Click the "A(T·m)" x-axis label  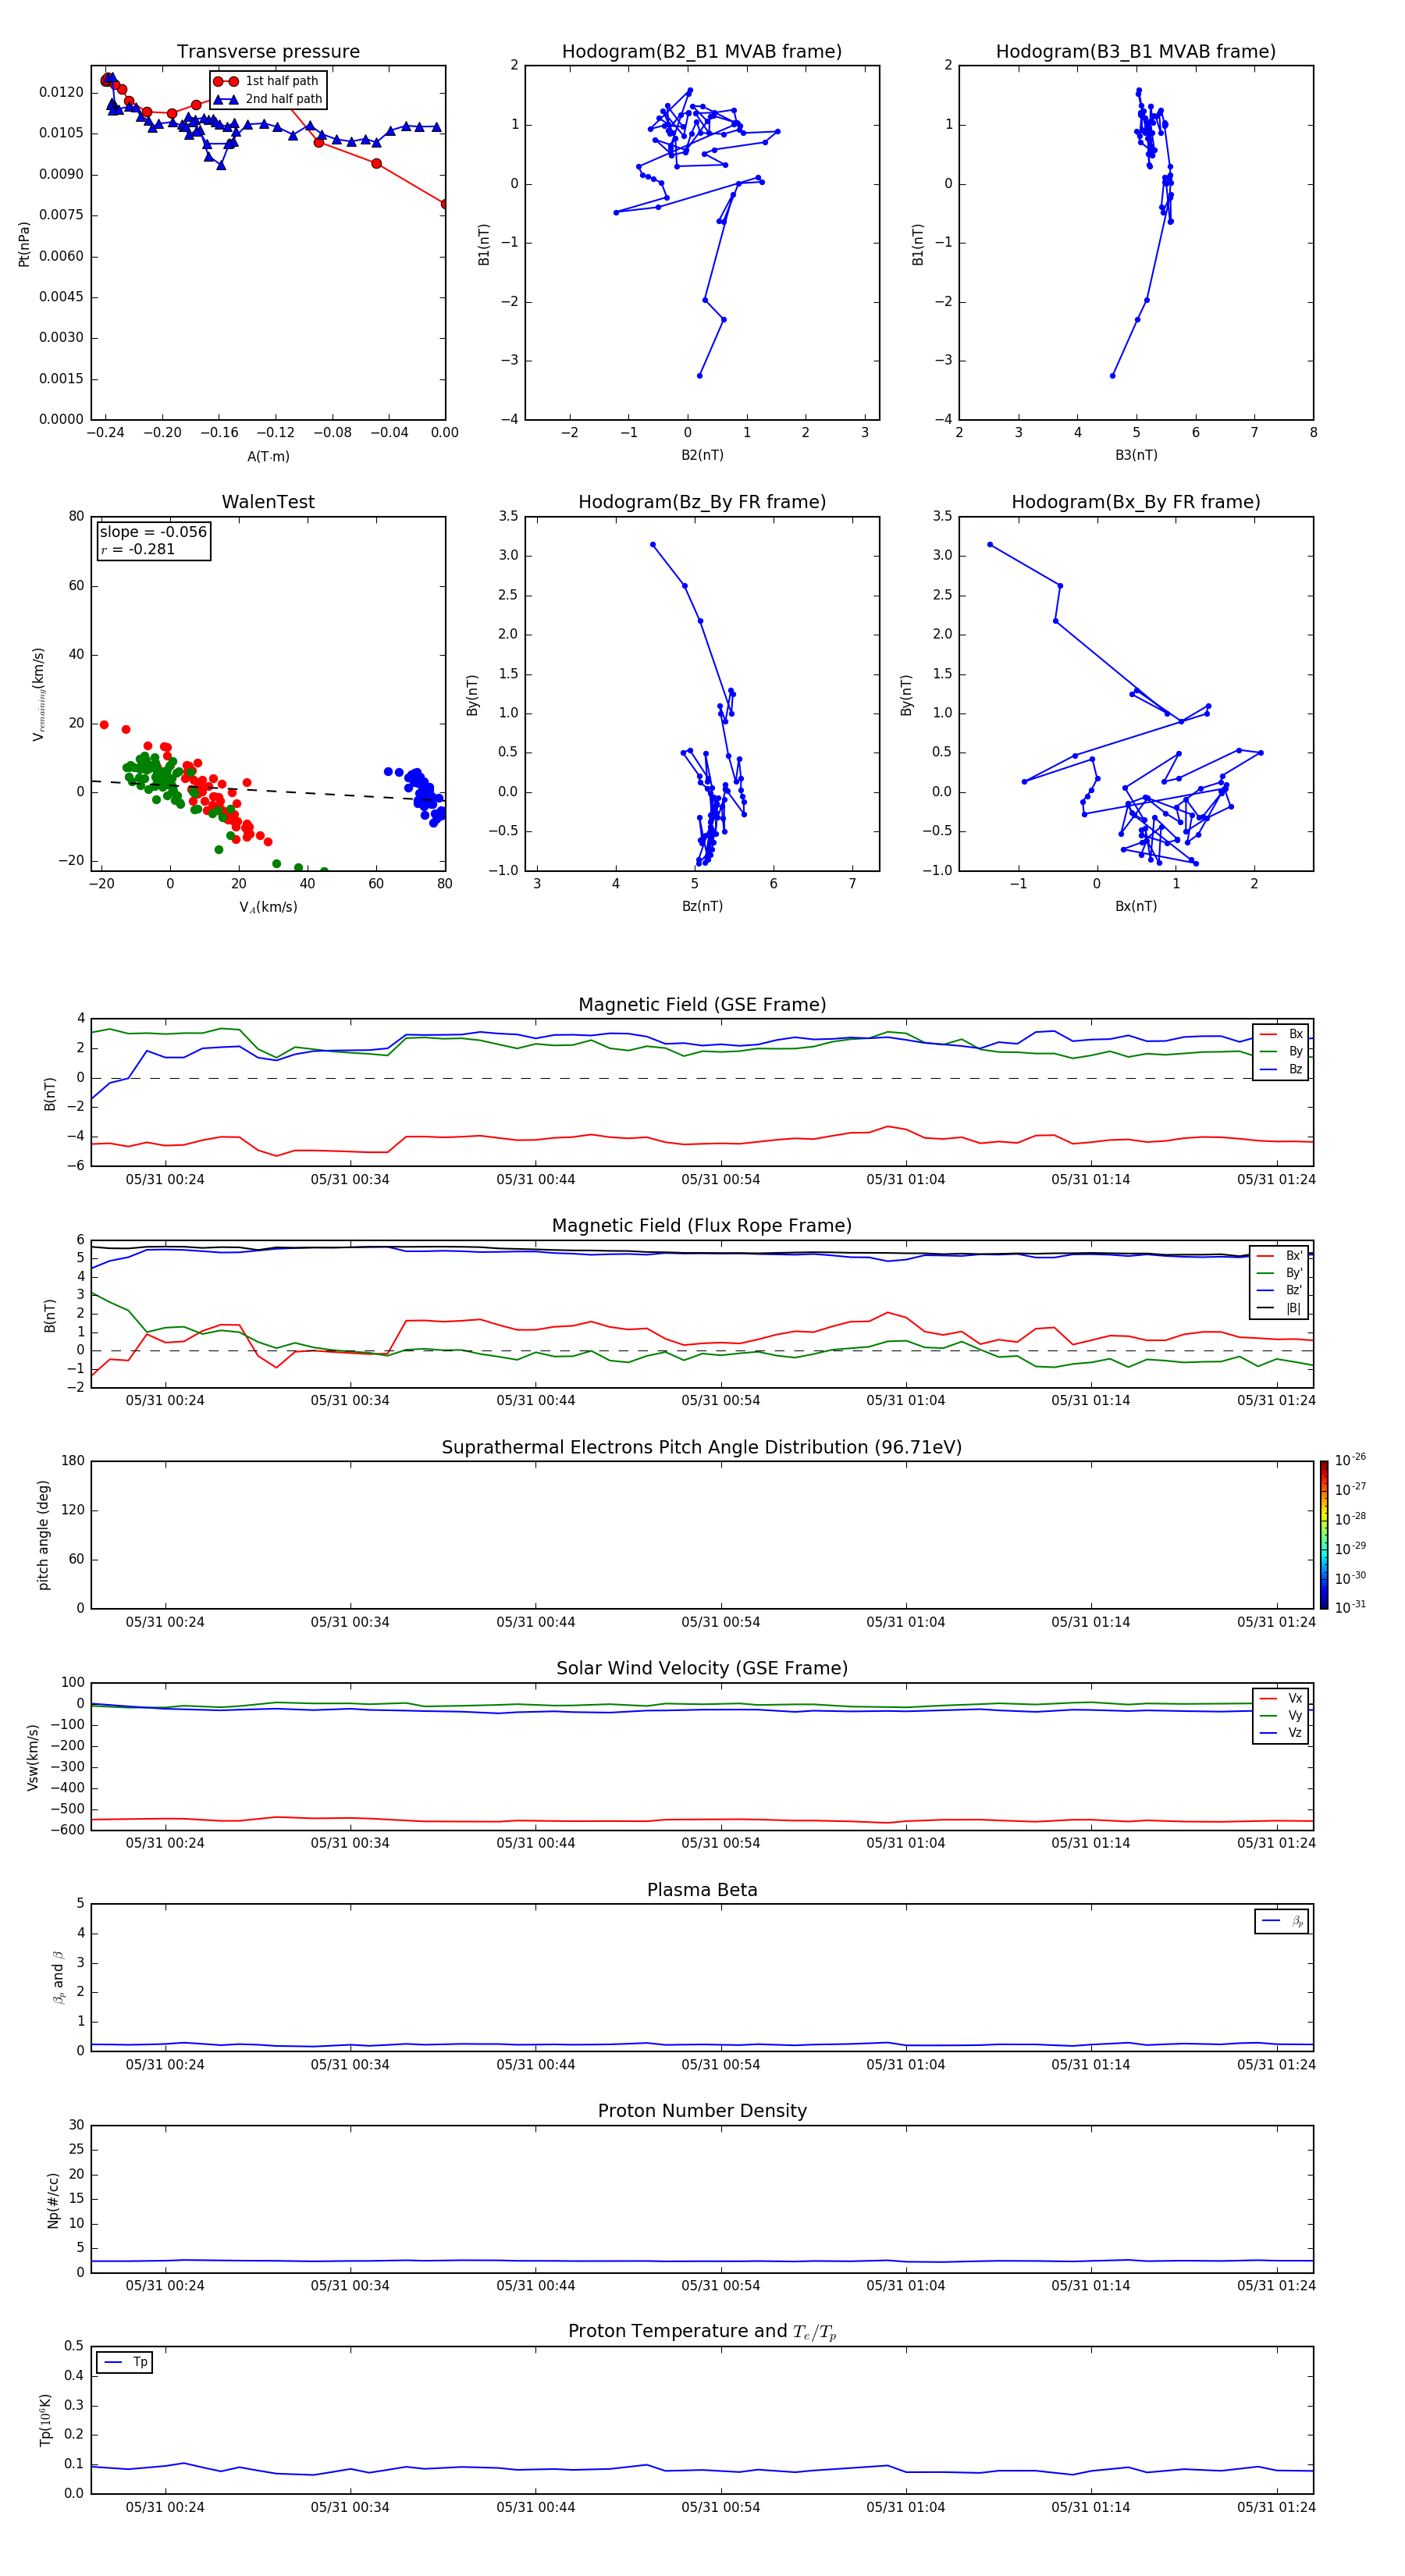268,456
